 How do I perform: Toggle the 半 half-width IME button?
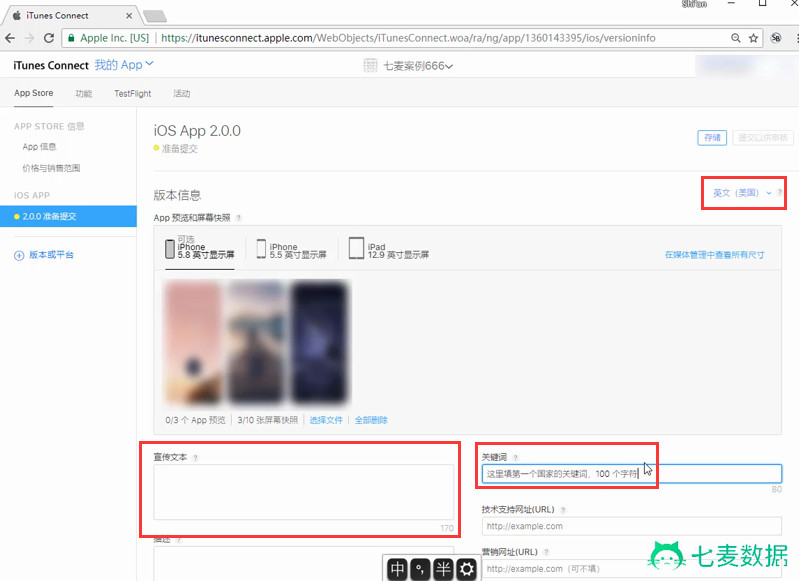point(443,569)
